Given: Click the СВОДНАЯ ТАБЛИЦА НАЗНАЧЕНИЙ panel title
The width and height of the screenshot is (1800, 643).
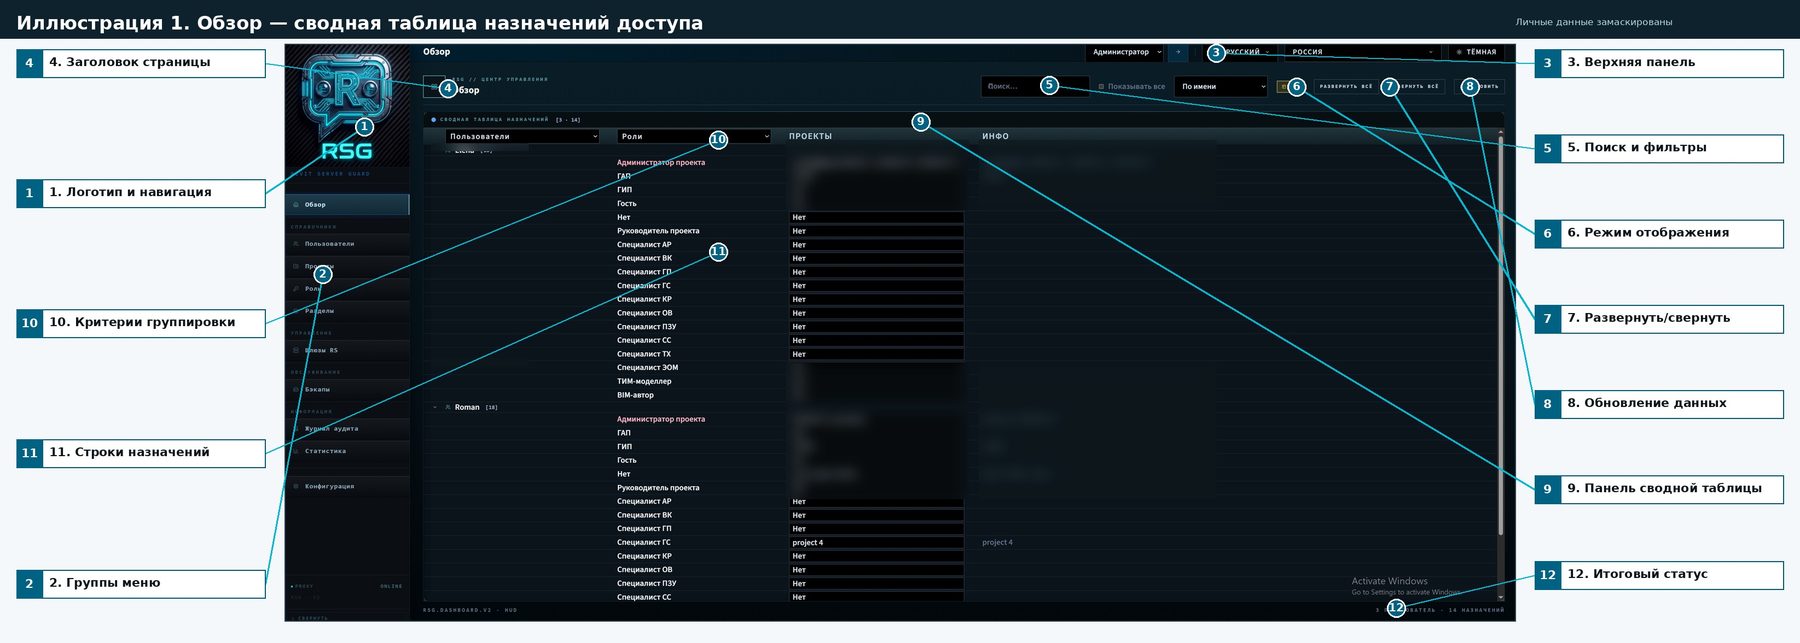Looking at the screenshot, I should [494, 119].
